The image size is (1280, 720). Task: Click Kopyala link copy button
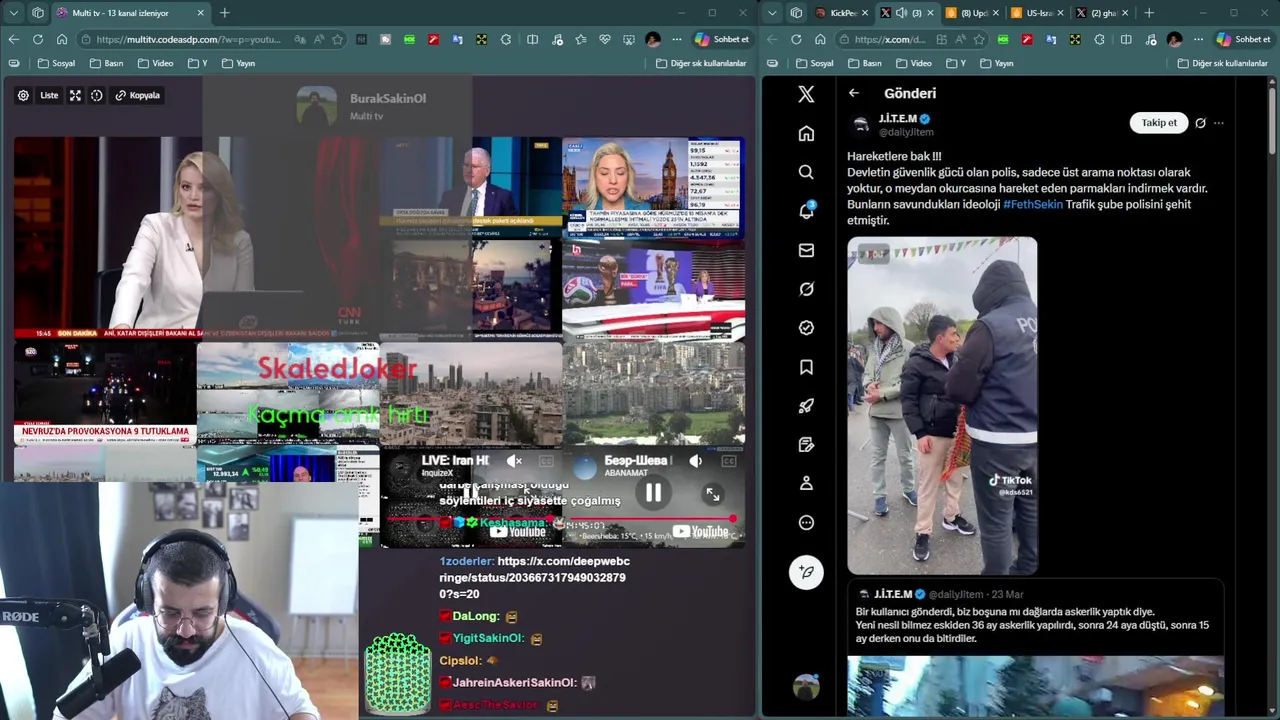(x=137, y=95)
